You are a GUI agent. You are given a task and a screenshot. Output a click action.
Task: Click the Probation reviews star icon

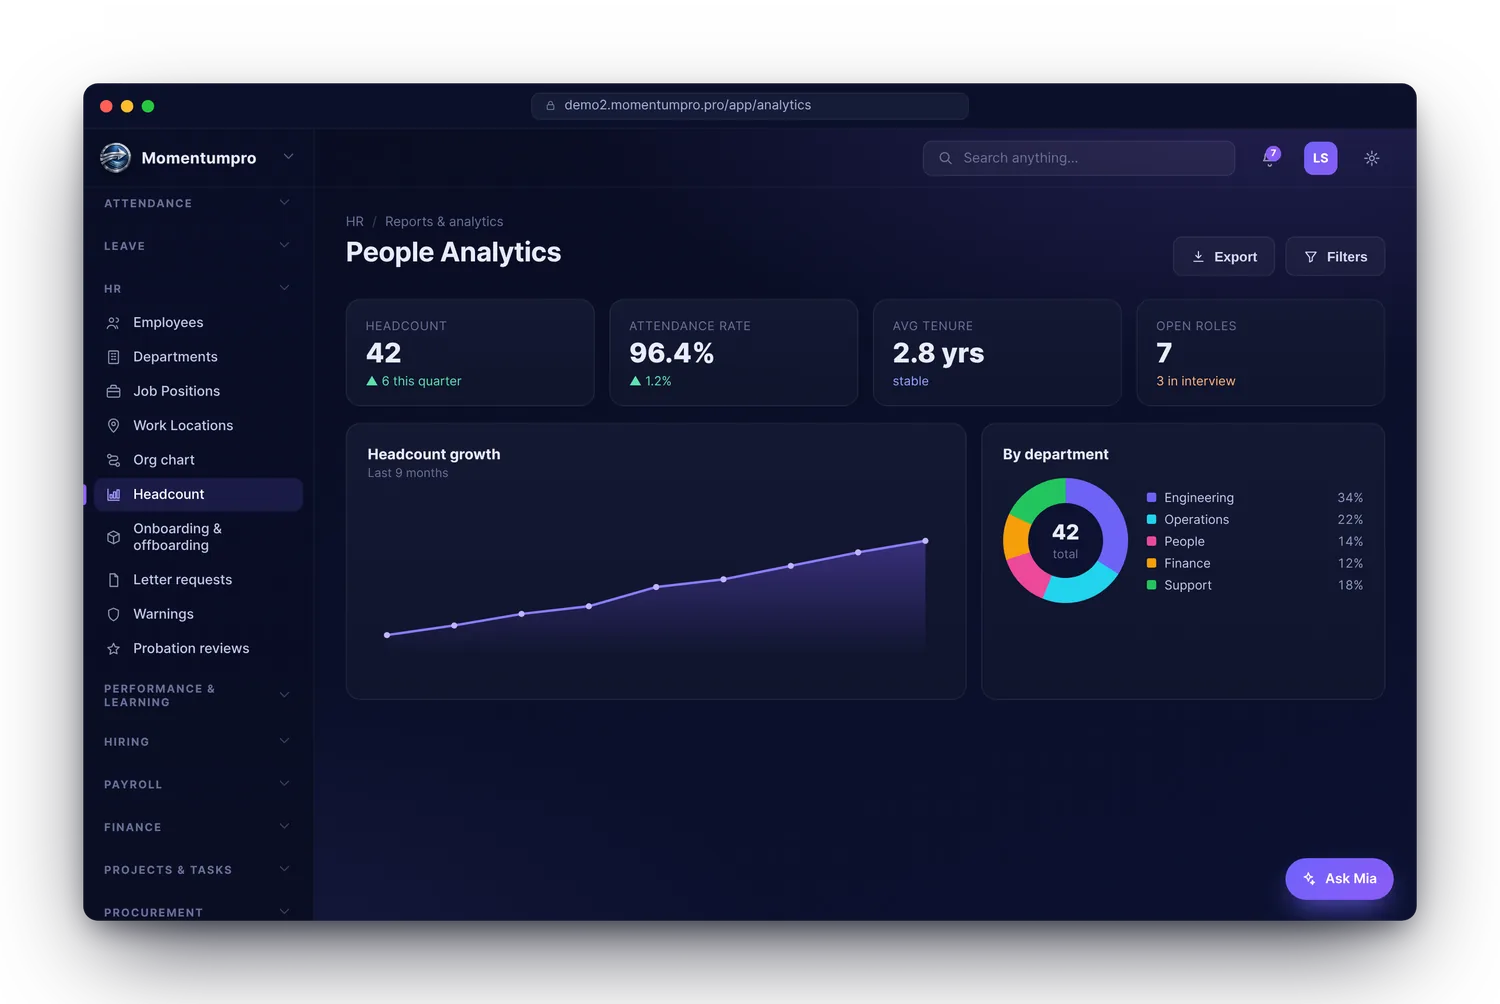[x=113, y=649]
